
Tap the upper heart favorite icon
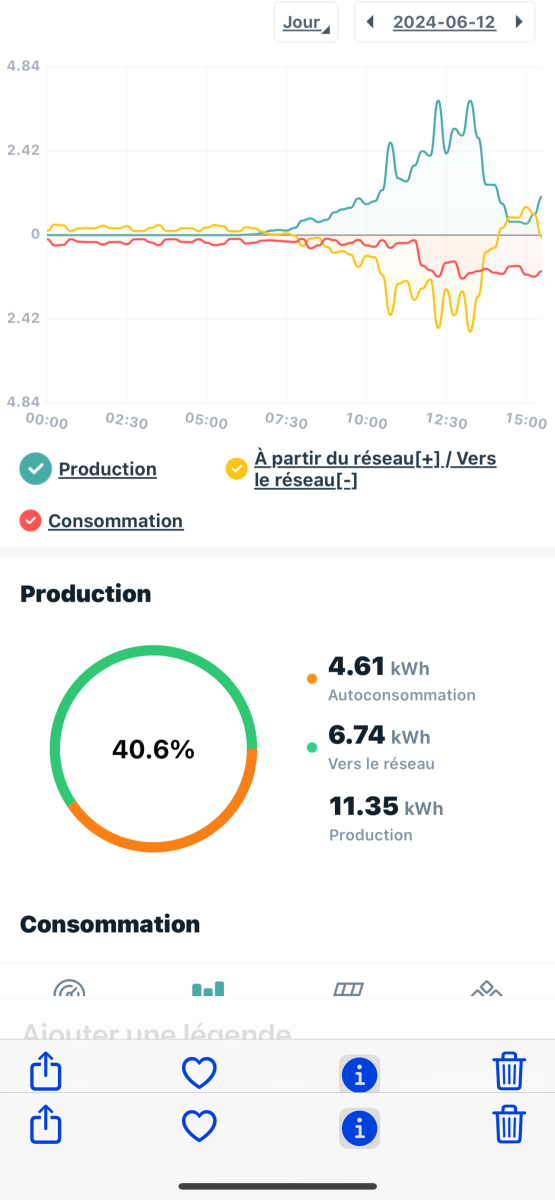pyautogui.click(x=200, y=1074)
